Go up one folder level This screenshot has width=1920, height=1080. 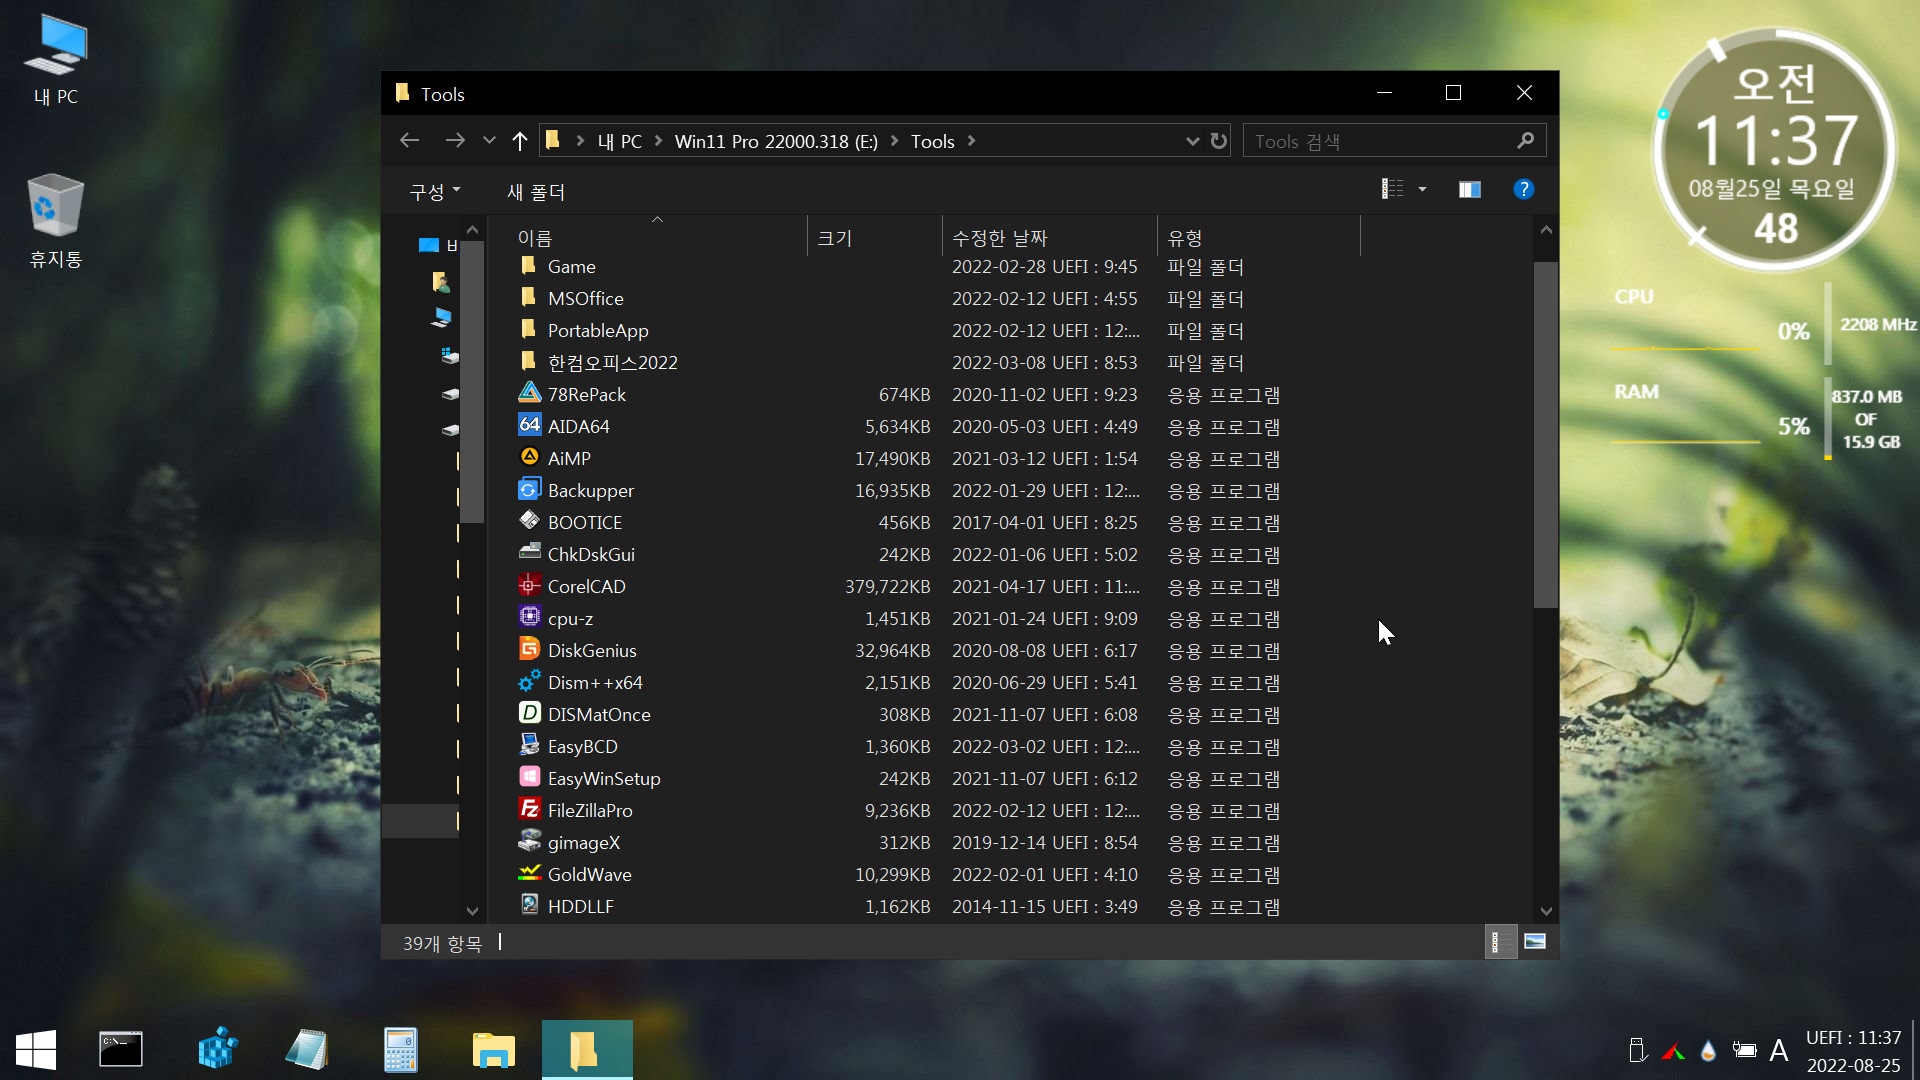coord(519,141)
